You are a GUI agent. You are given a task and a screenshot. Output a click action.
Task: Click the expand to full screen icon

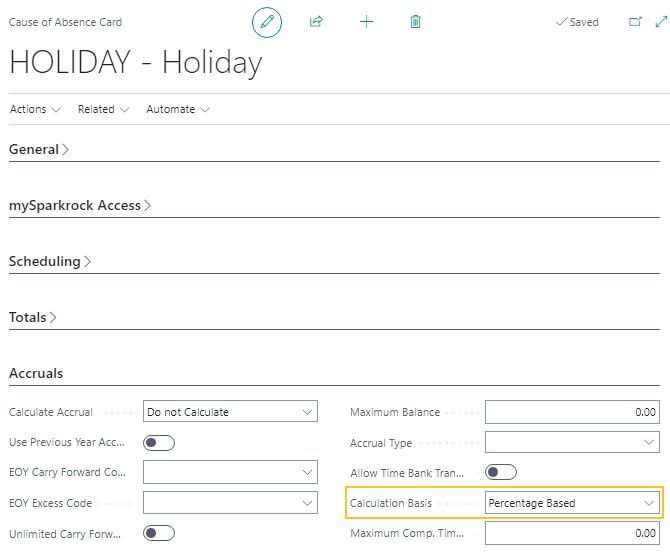click(659, 22)
